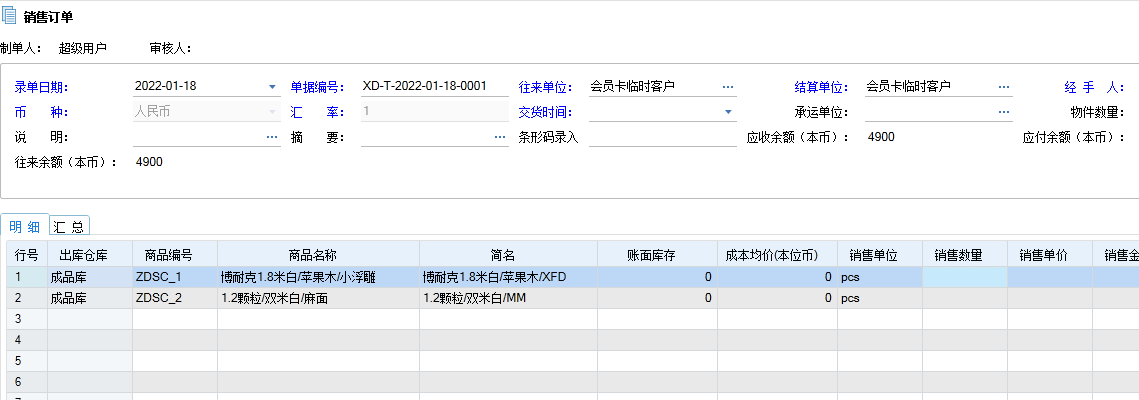Select row number 6
Screen dimensions: 1139x400
(x=27, y=382)
